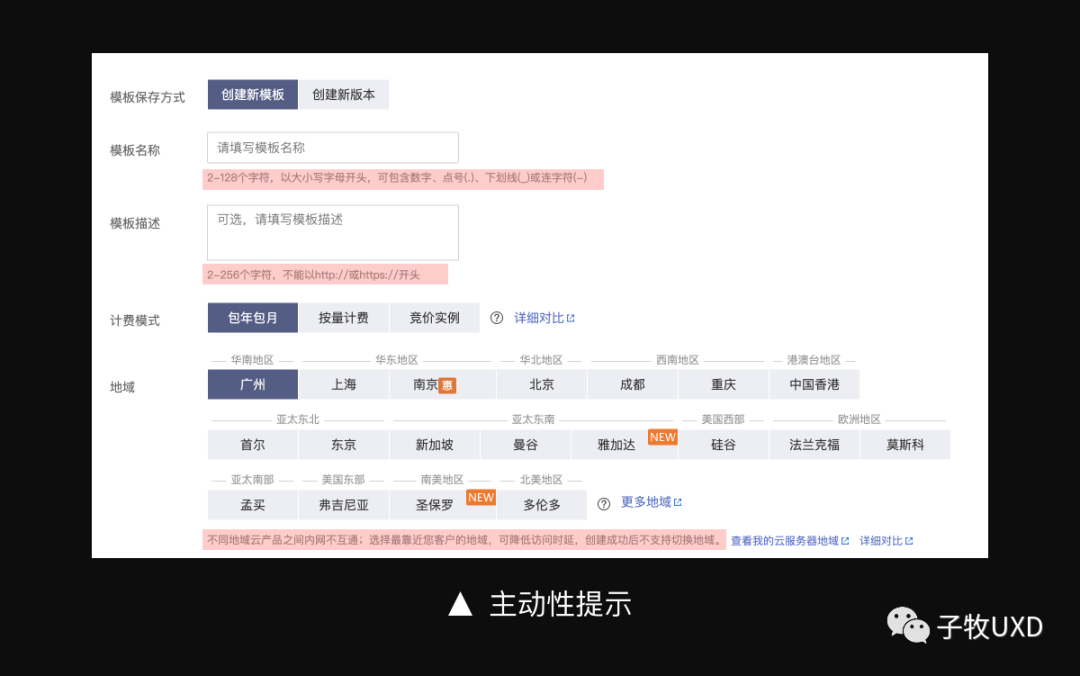Image resolution: width=1080 pixels, height=676 pixels.
Task: Choose 竞价实例 billing mode
Action: tap(435, 318)
